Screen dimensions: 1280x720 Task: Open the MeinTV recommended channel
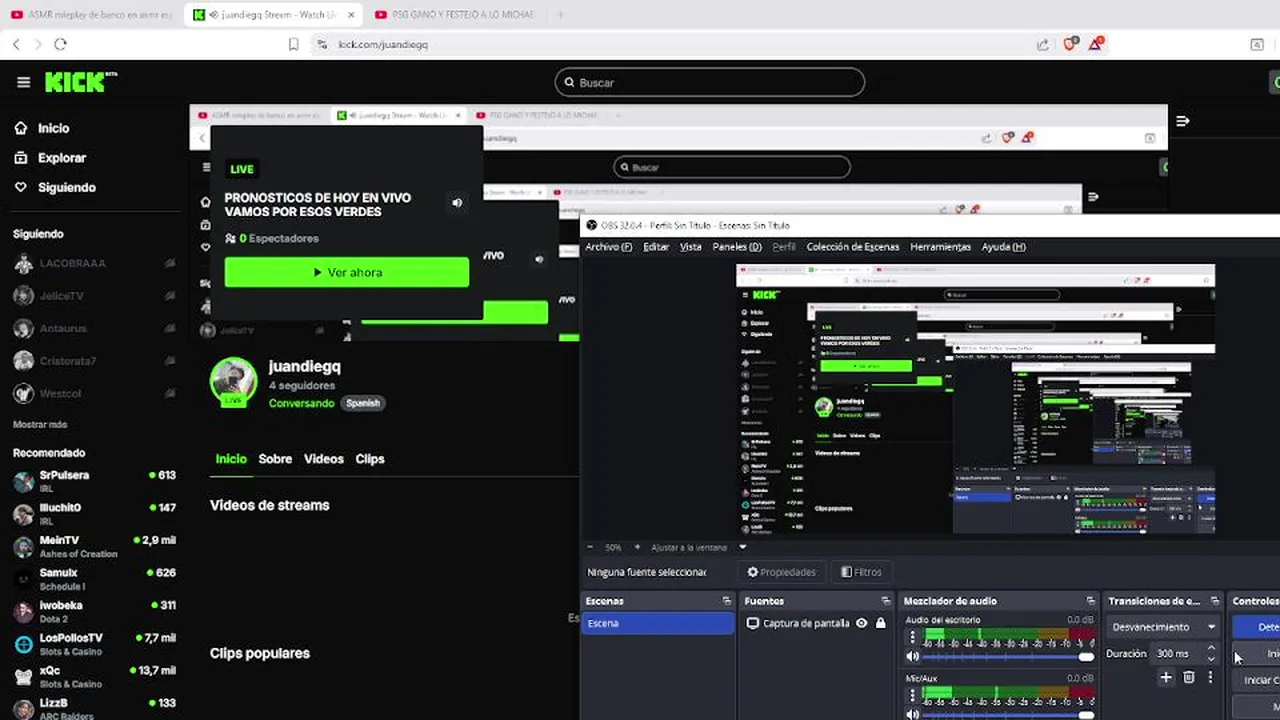tap(94, 546)
